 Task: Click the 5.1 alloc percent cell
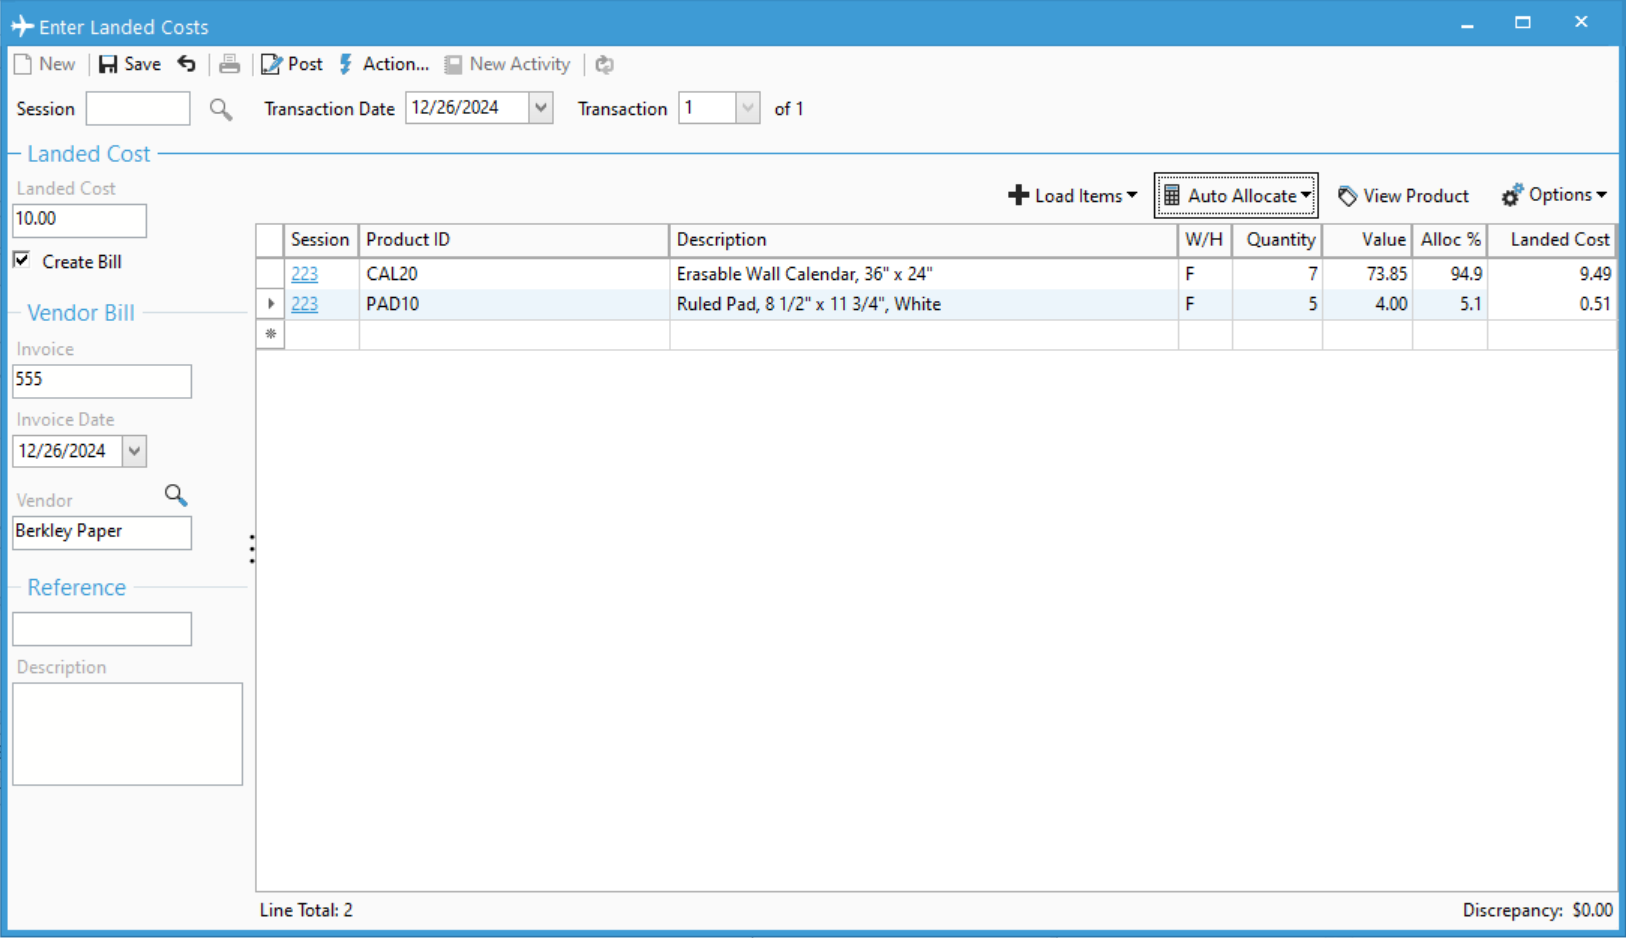click(x=1450, y=304)
